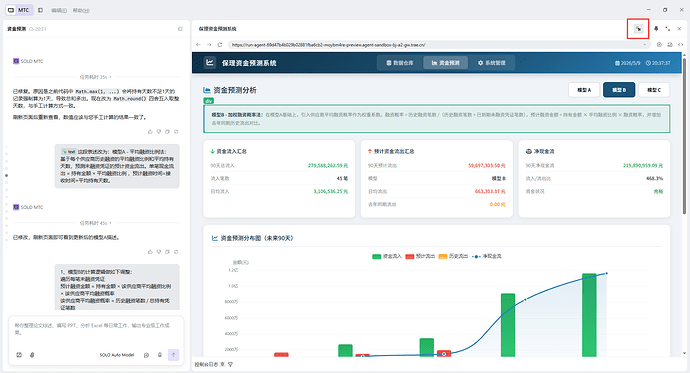The width and height of the screenshot is (690, 373).
Task: Go forward in the preview browser
Action: pos(209,44)
